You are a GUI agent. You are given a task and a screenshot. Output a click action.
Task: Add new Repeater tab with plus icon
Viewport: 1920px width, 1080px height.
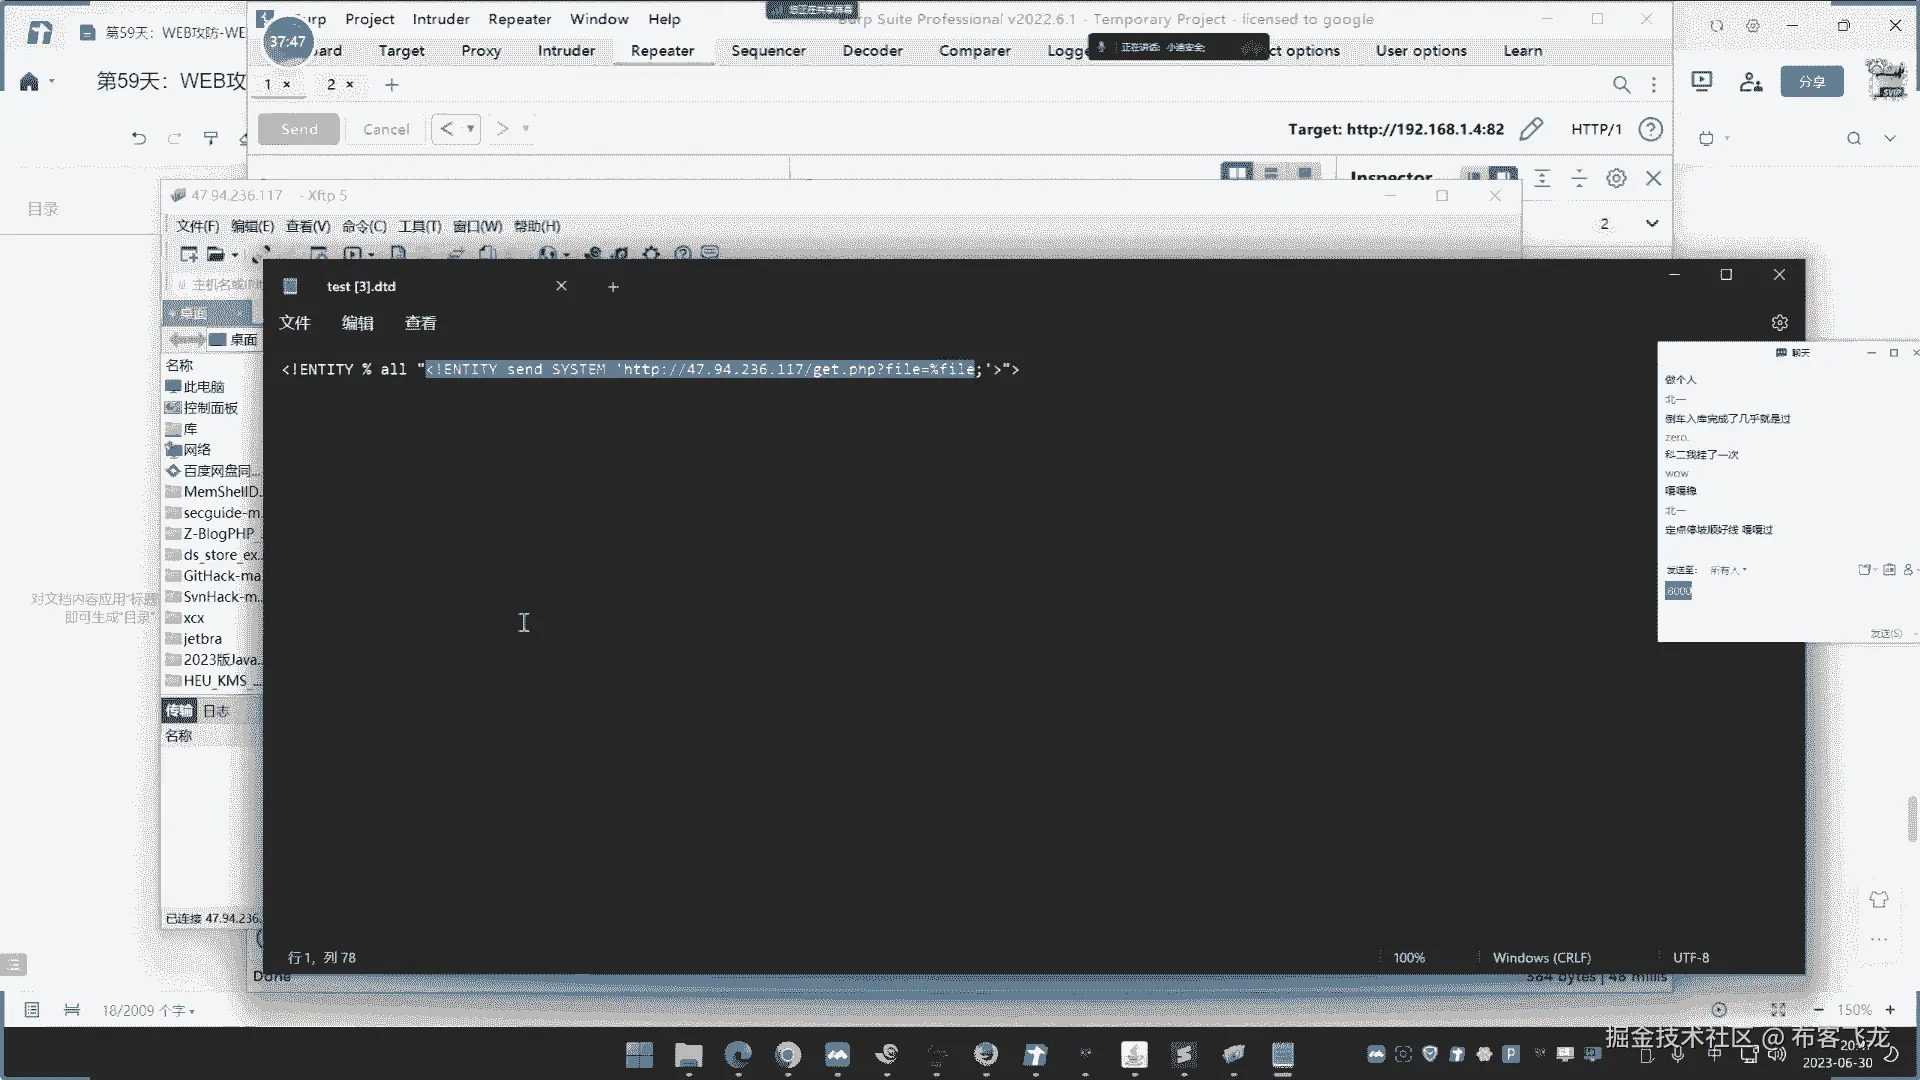tap(392, 85)
